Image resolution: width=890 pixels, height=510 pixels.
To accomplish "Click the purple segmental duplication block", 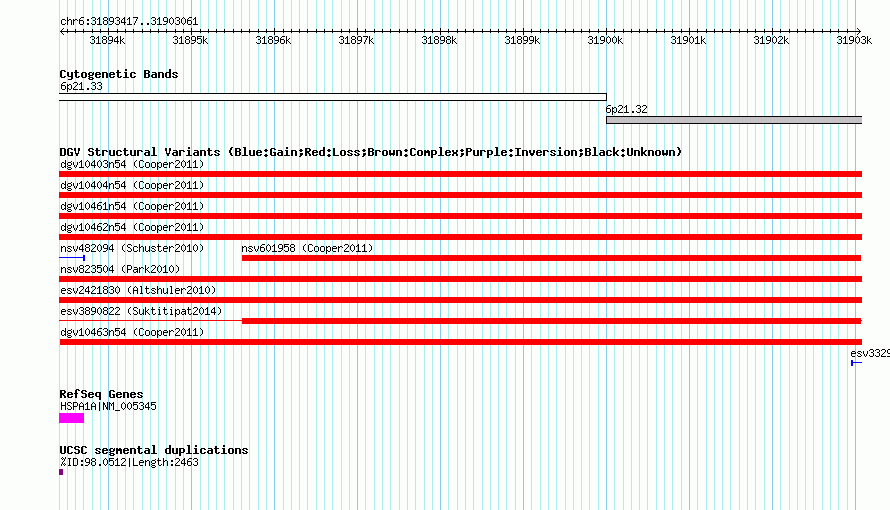I will click(x=61, y=472).
